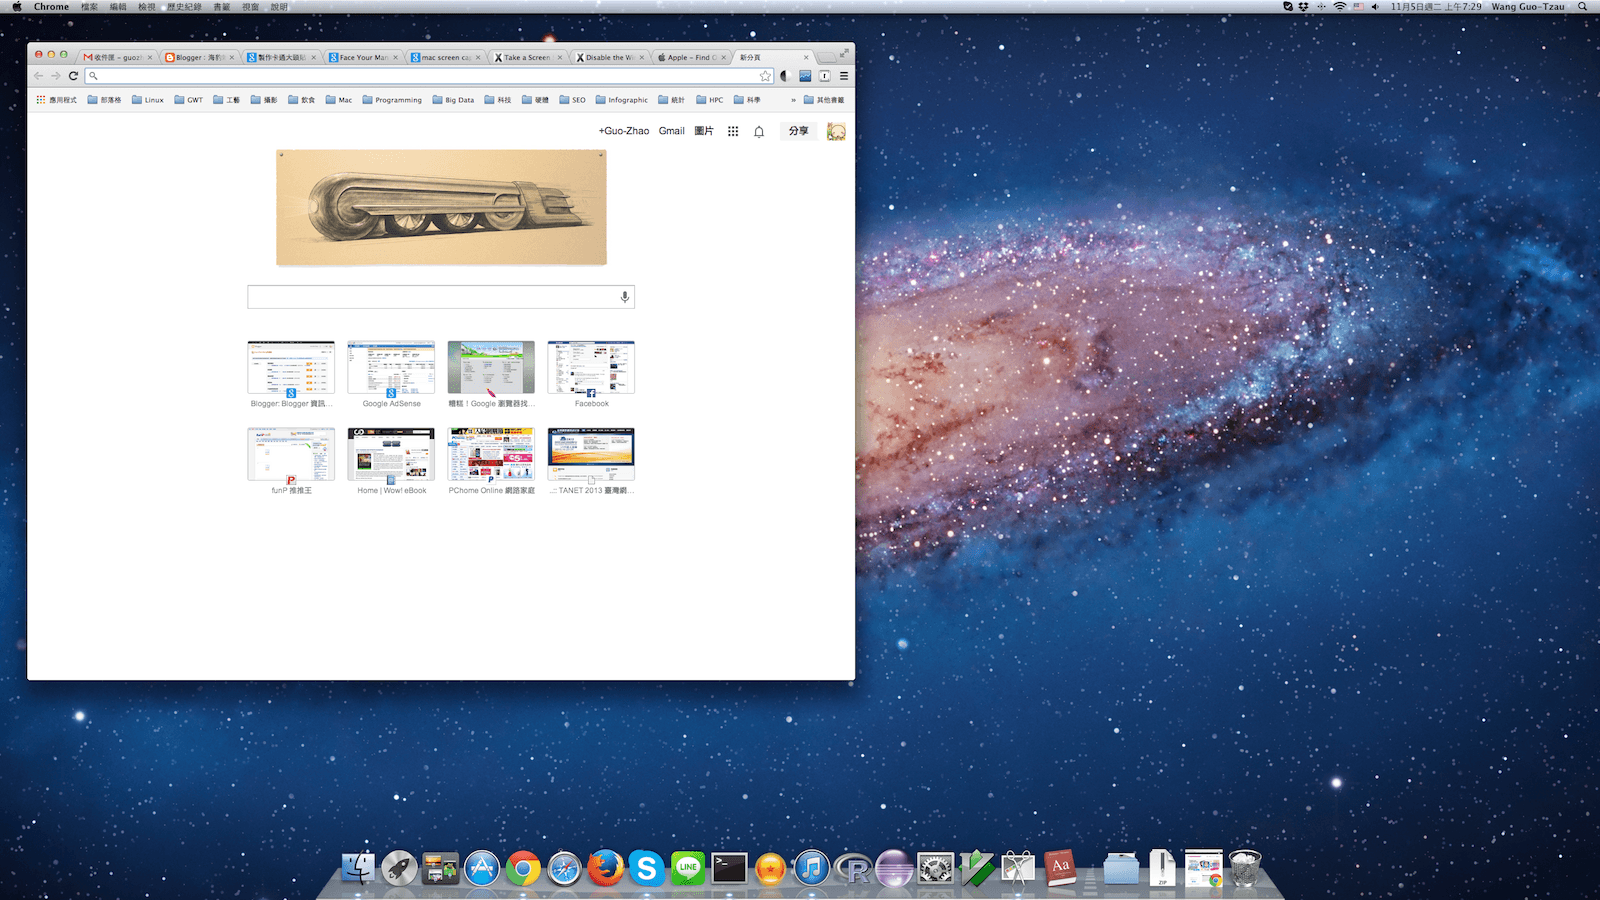Open the Wi-Fi status menu
This screenshot has width=1600, height=900.
1339,7
